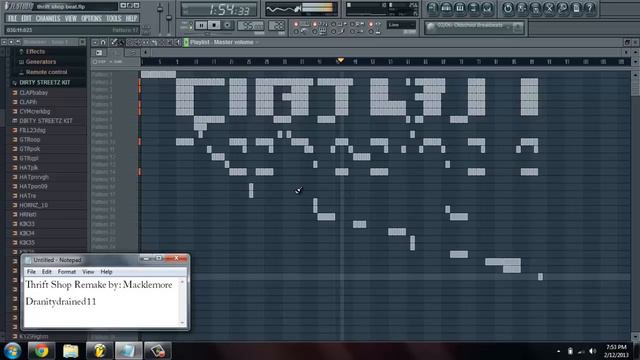The width and height of the screenshot is (640, 360).
Task: Switch to FL Studio taskbar icon
Action: click(x=100, y=351)
